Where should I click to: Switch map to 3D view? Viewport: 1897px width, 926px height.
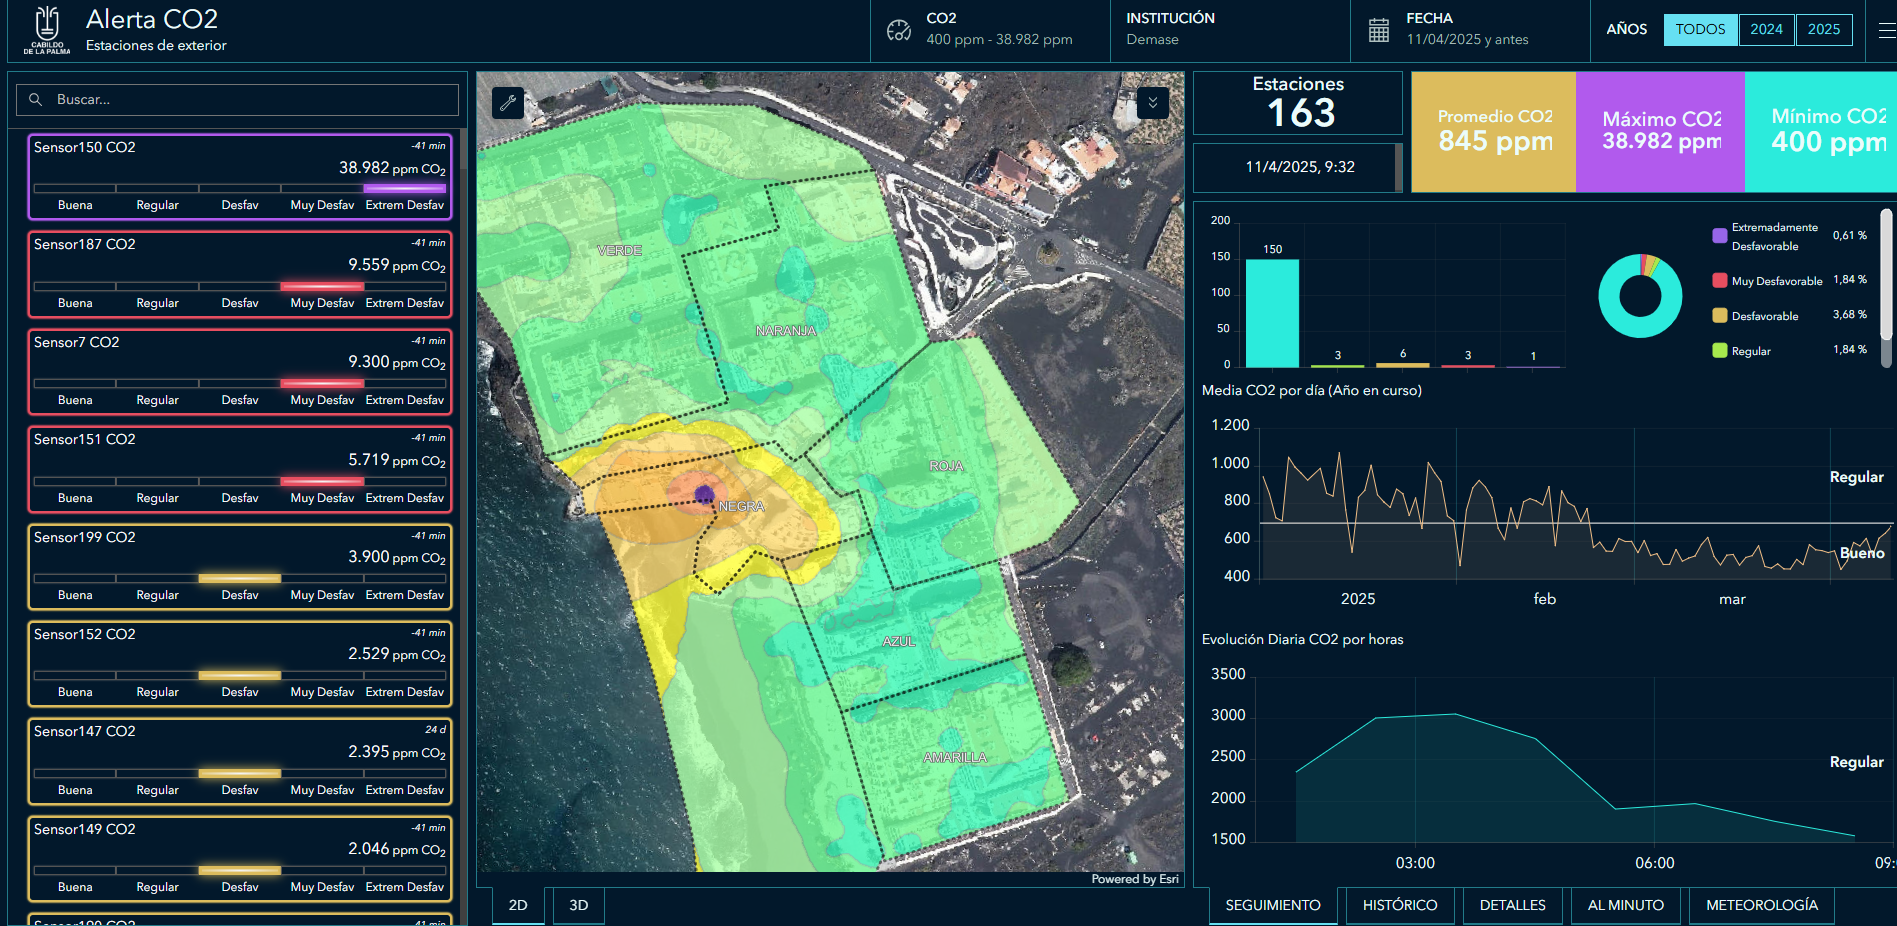[578, 905]
